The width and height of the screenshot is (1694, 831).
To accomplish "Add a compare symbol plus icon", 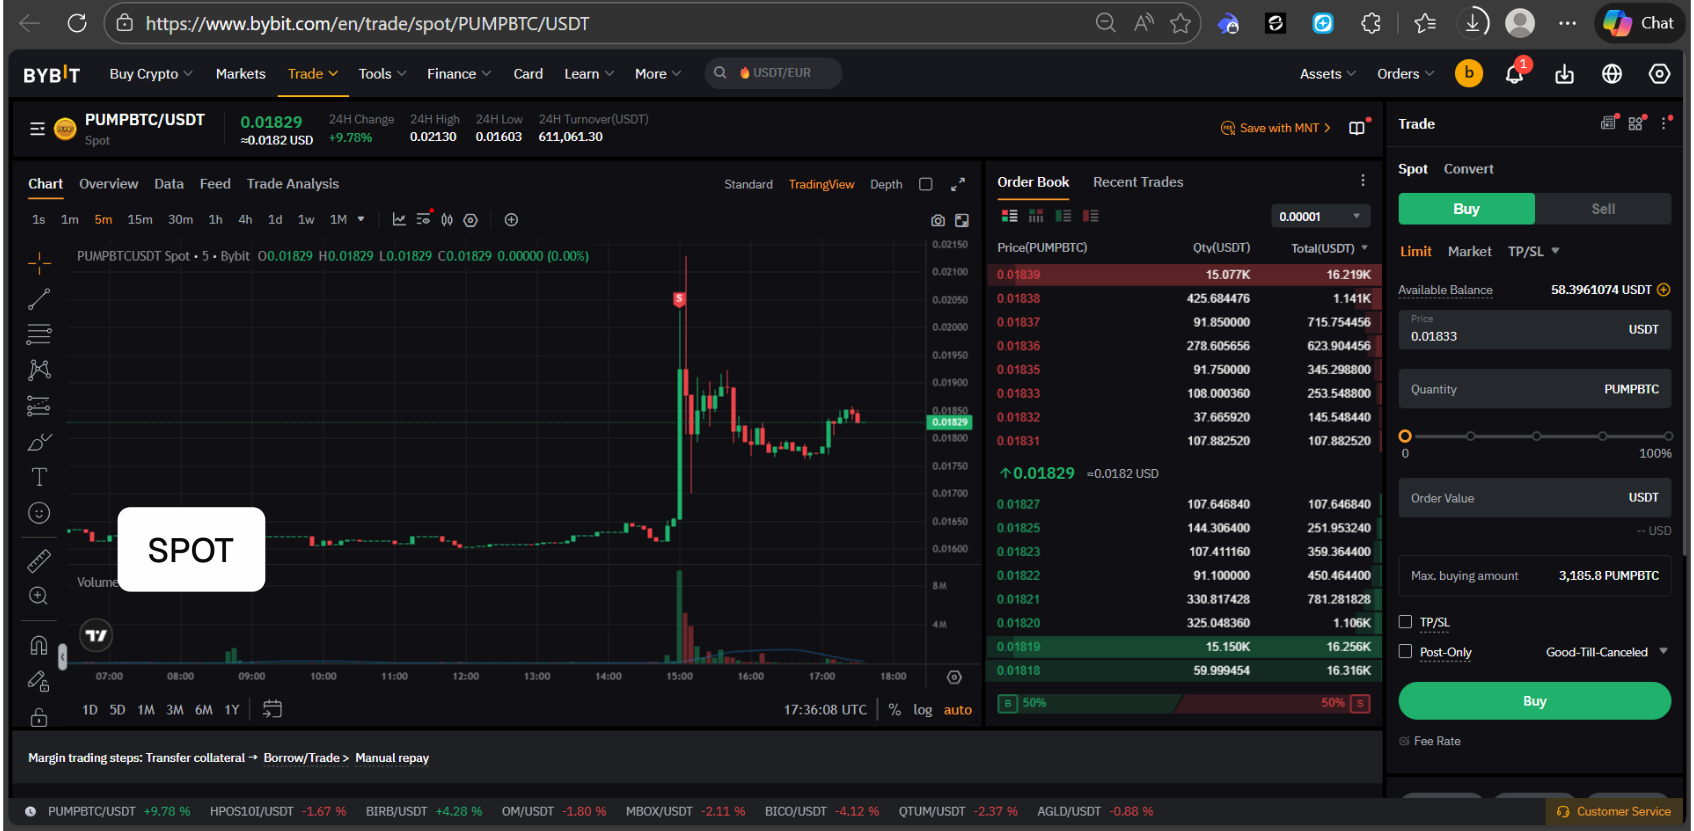I will pyautogui.click(x=511, y=219).
